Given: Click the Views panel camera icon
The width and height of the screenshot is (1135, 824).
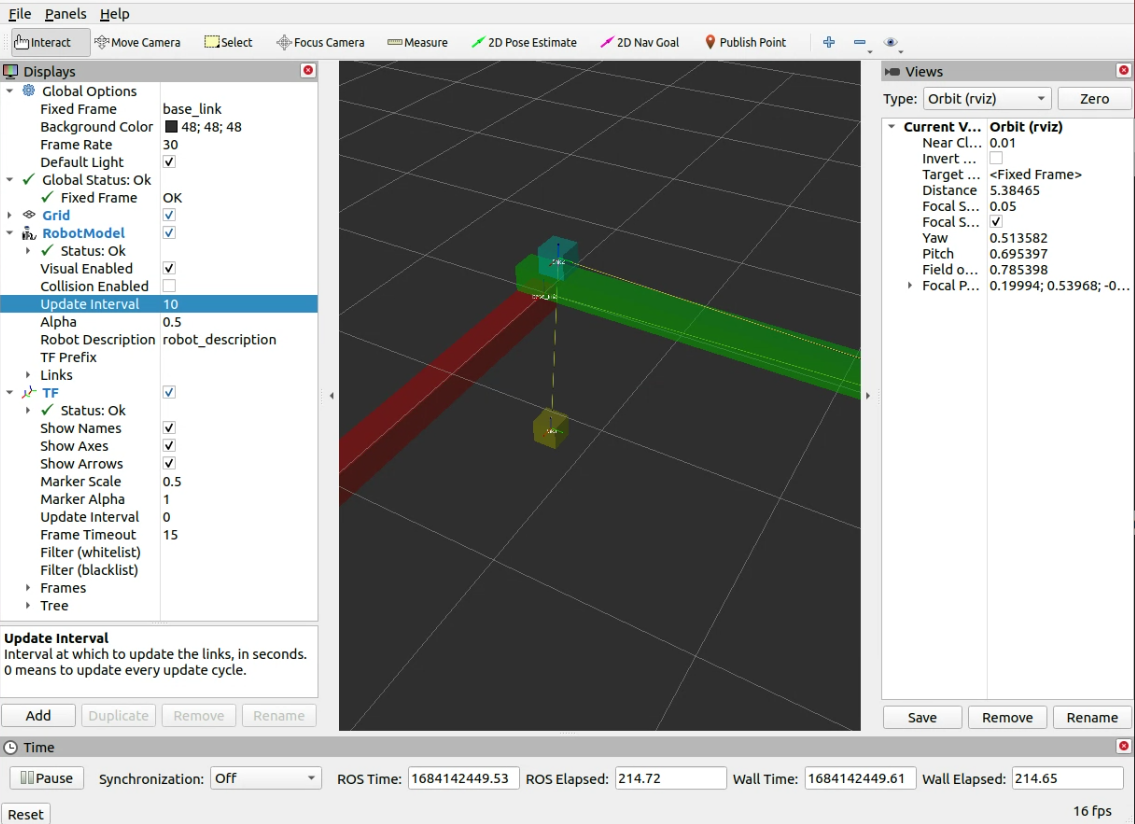Looking at the screenshot, I should pyautogui.click(x=893, y=71).
